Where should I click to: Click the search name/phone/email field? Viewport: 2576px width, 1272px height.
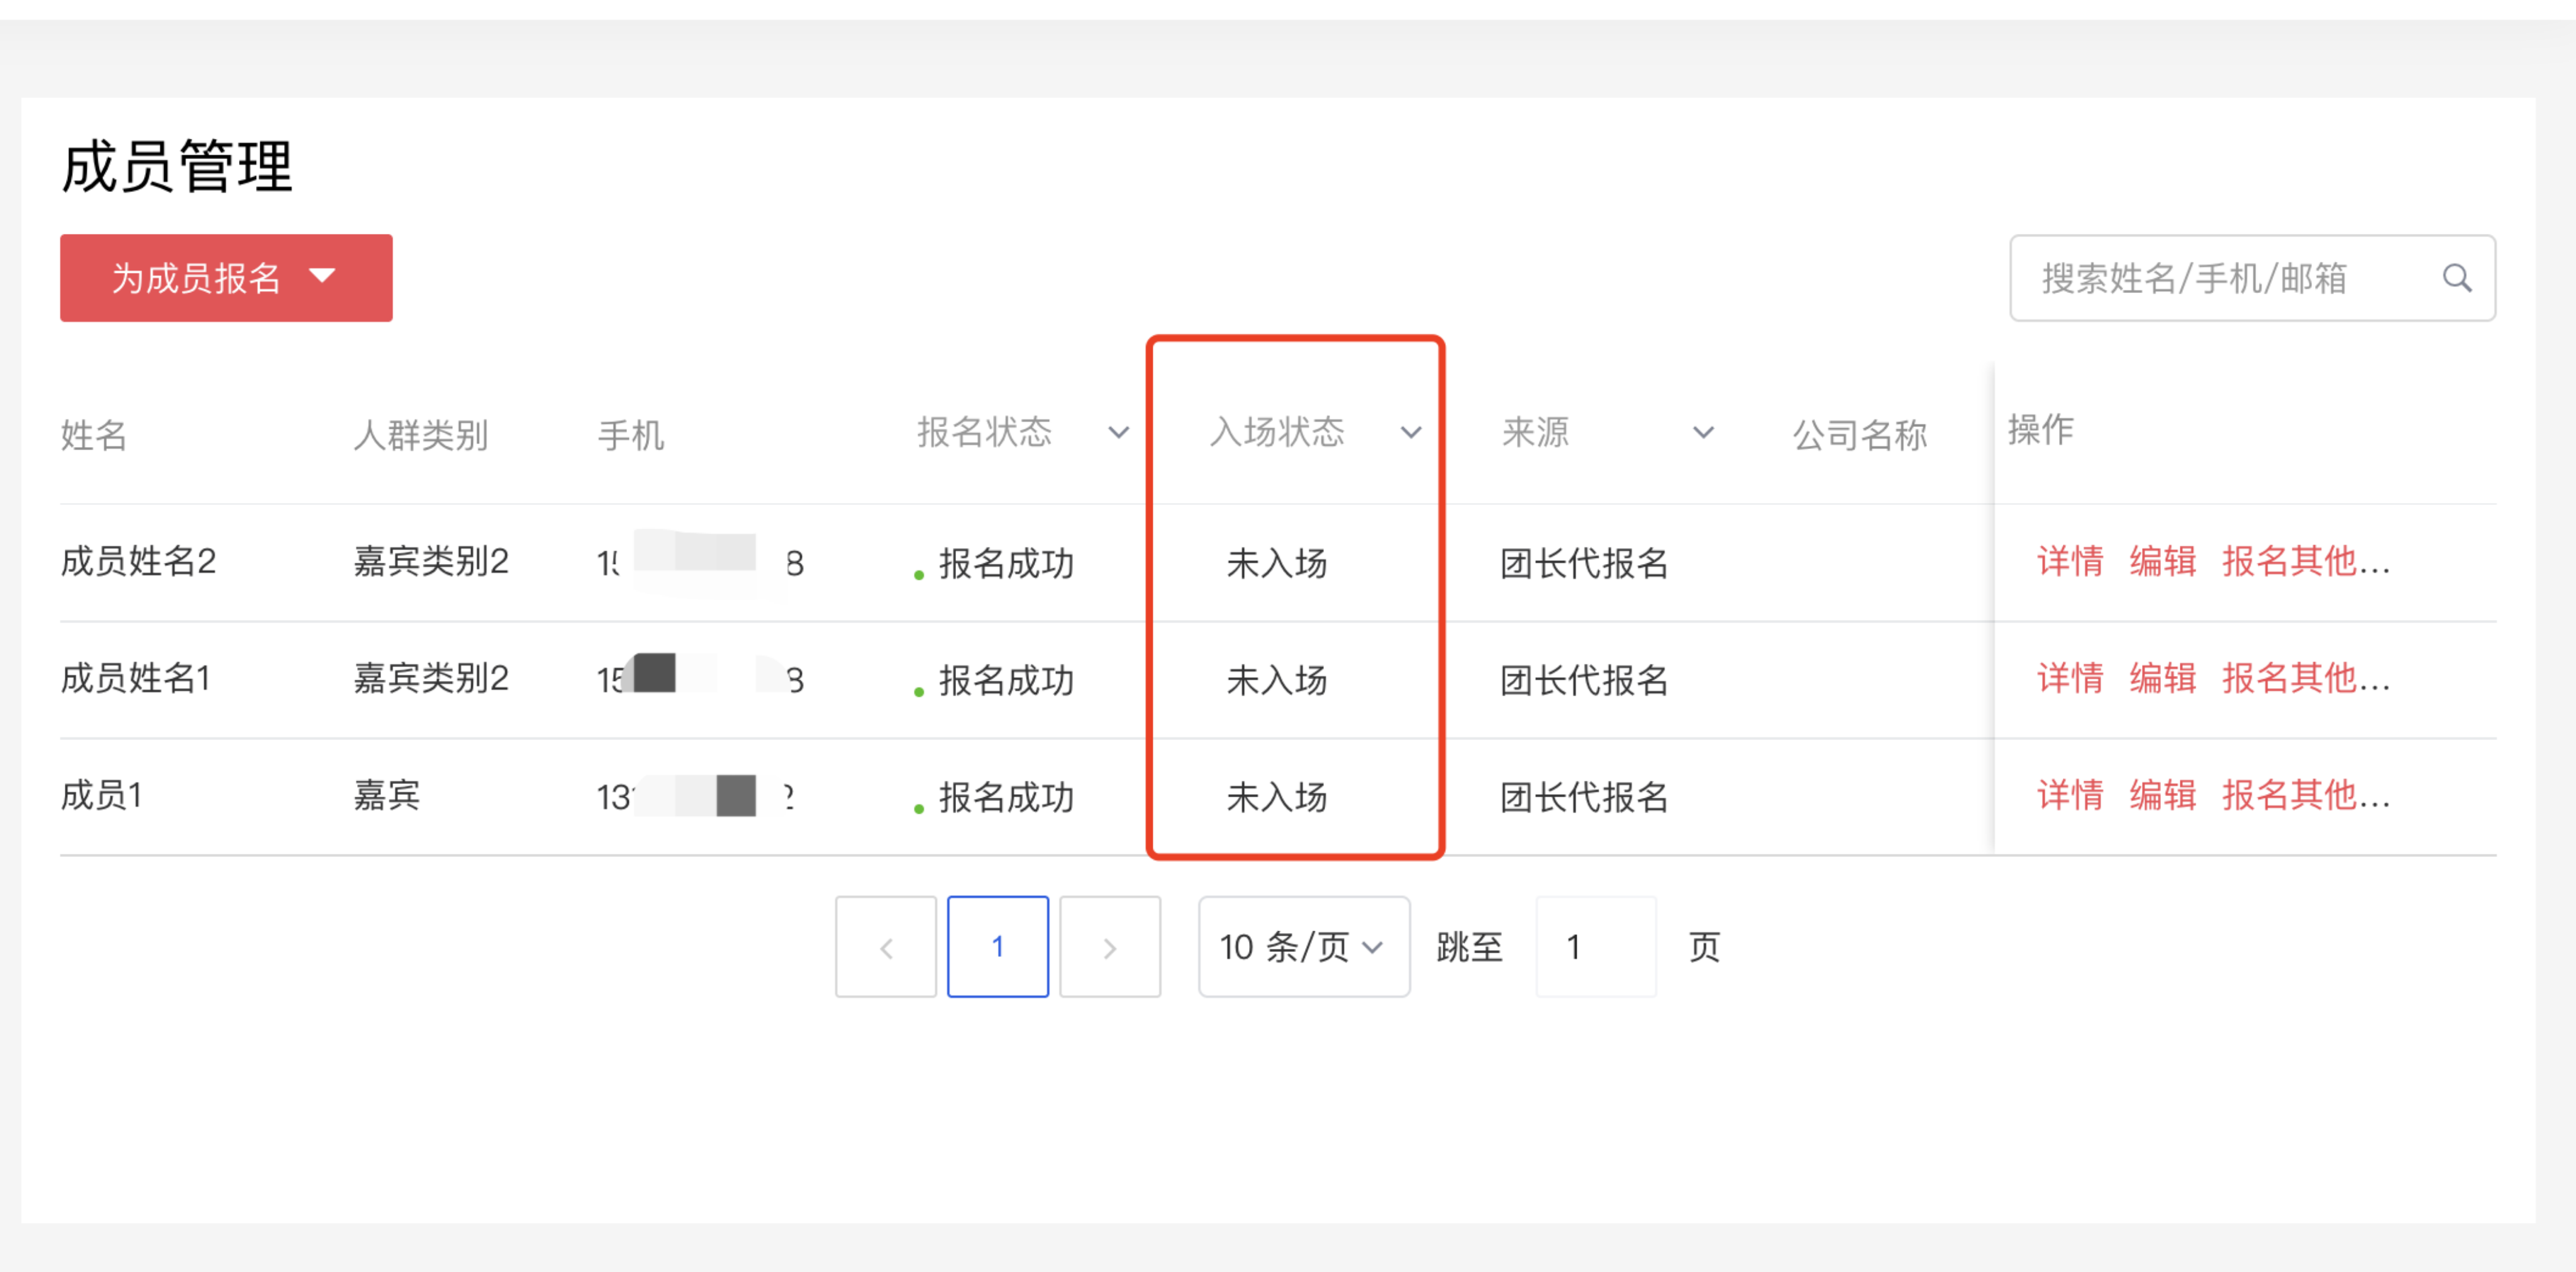pyautogui.click(x=2220, y=278)
